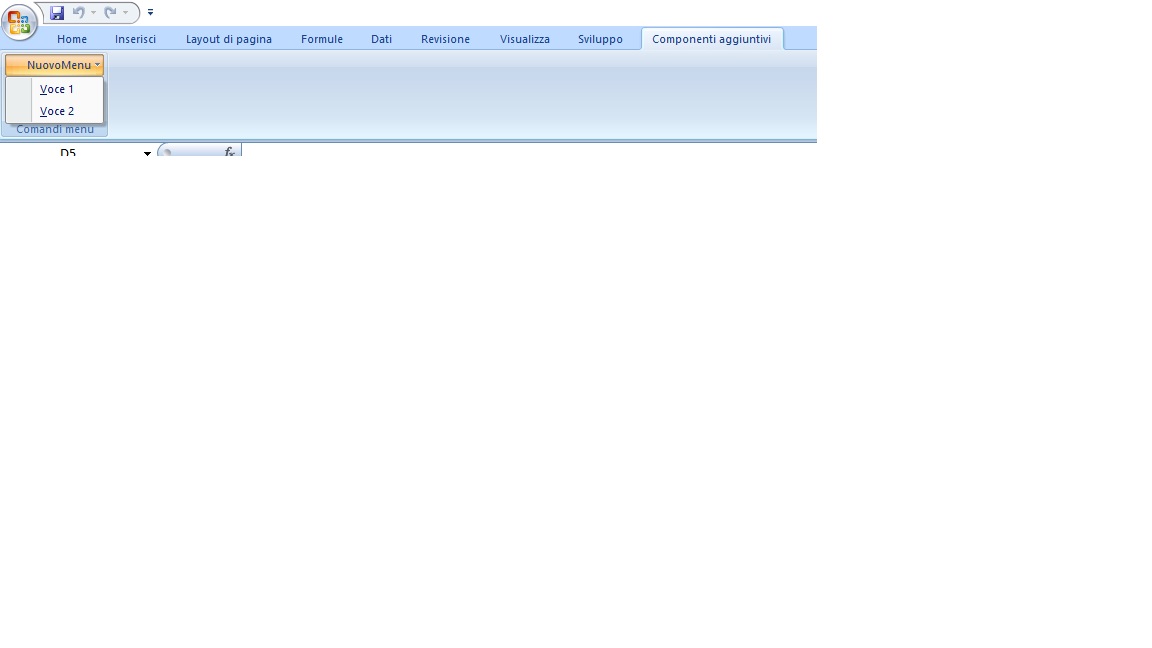Switch to the Home tab

pos(72,39)
